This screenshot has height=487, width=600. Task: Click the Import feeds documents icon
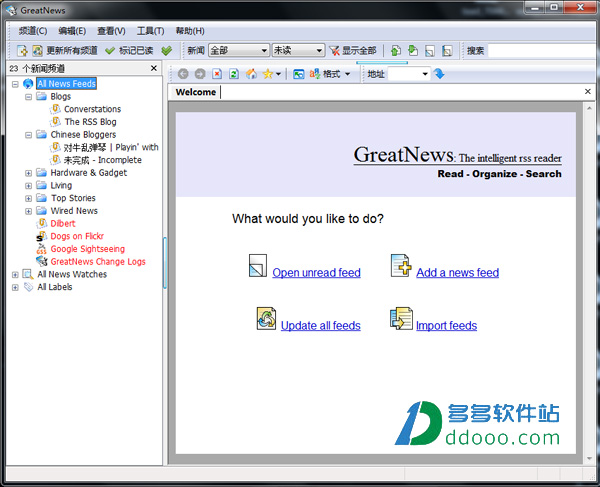(x=401, y=318)
